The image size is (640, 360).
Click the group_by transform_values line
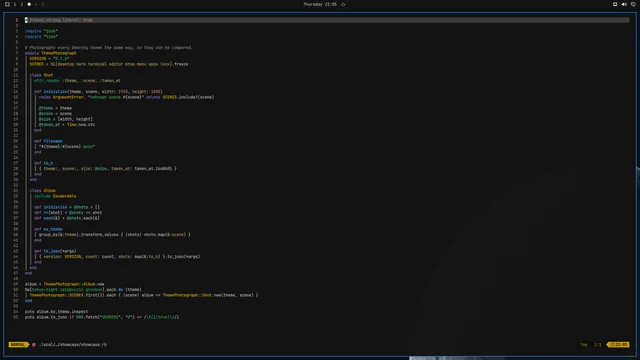(115, 235)
